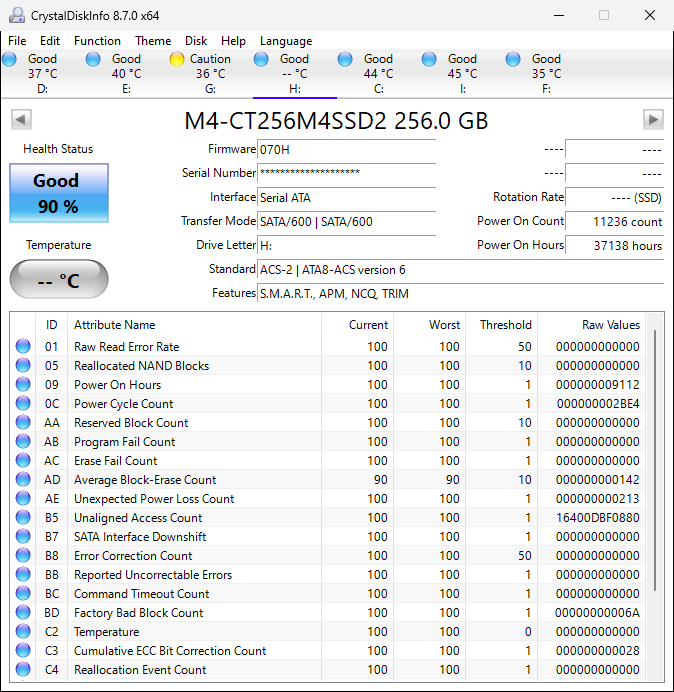Screen dimensions: 674x692
Task: Click the masked Serial Number field
Action: (x=346, y=173)
